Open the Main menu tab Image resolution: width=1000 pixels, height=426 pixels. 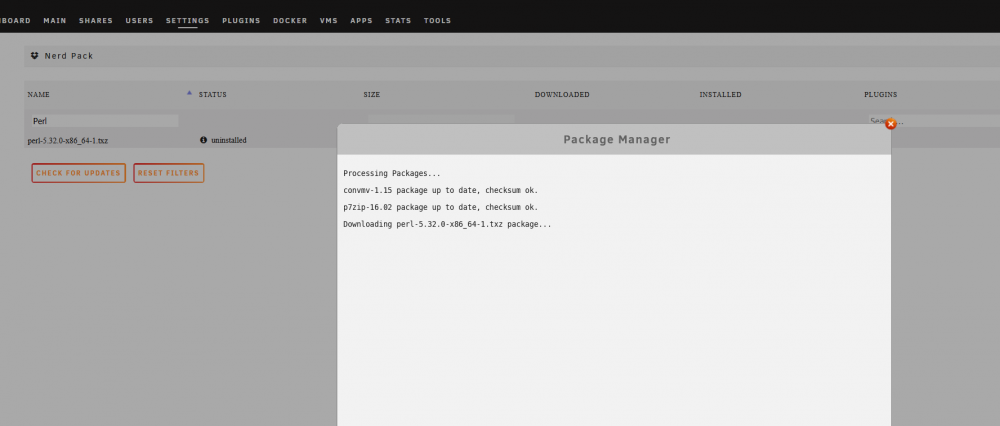click(55, 20)
